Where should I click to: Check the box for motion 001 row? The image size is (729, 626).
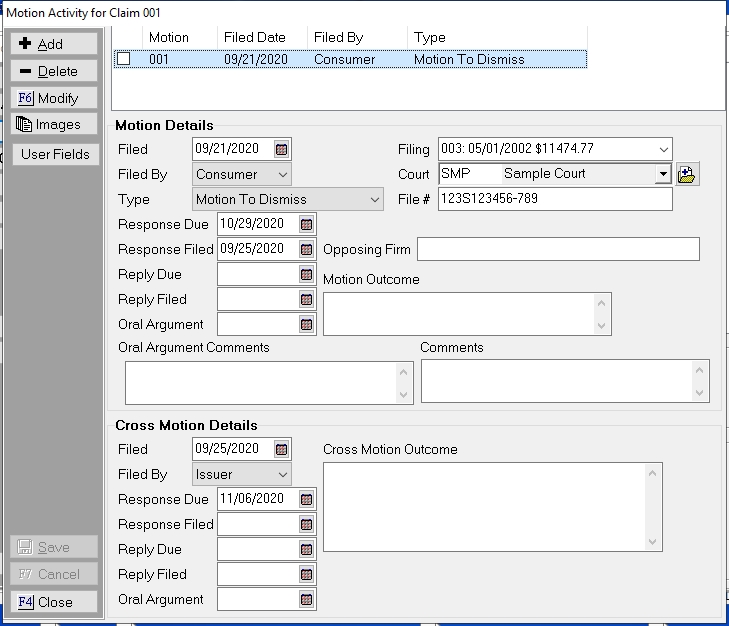pyautogui.click(x=123, y=59)
